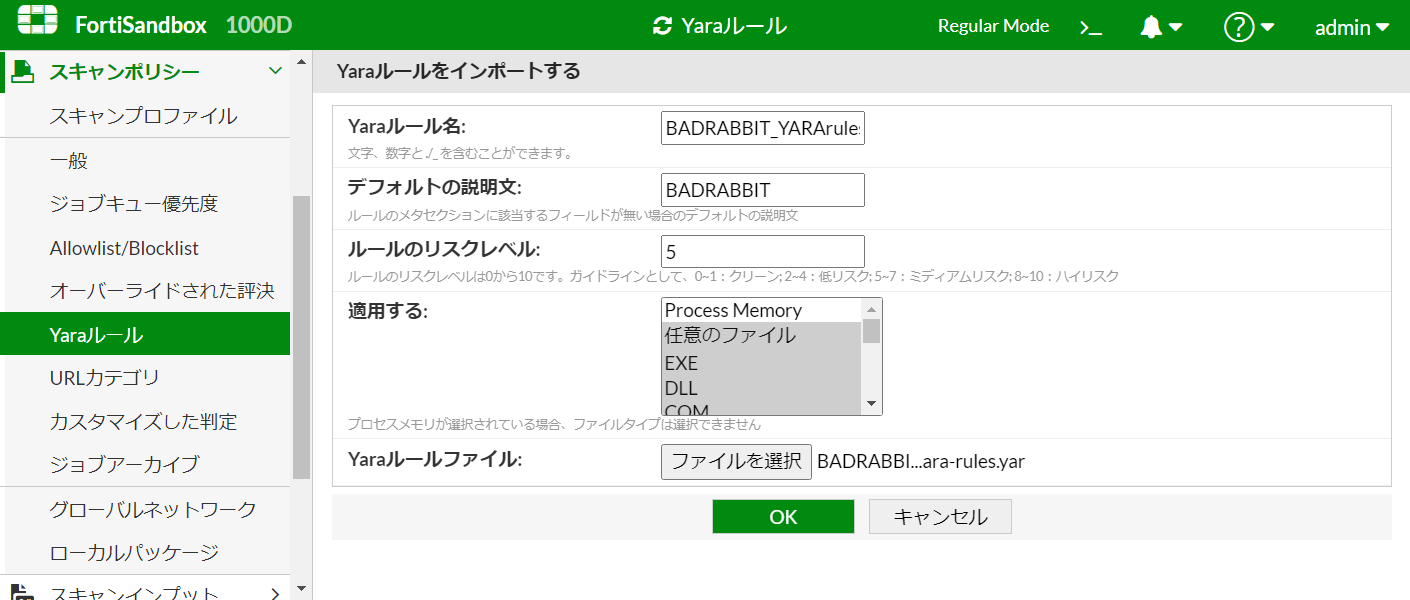Collapse the スキャンポリシー menu chevron
This screenshot has height=600, width=1410.
point(275,71)
